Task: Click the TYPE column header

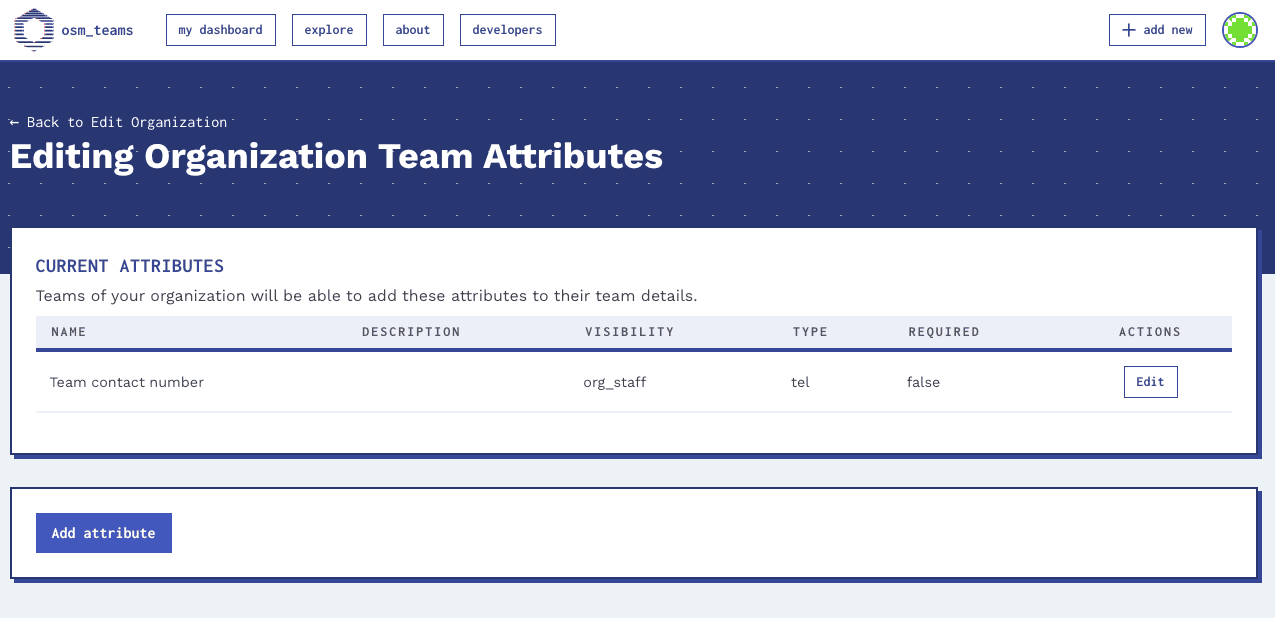Action: tap(810, 331)
